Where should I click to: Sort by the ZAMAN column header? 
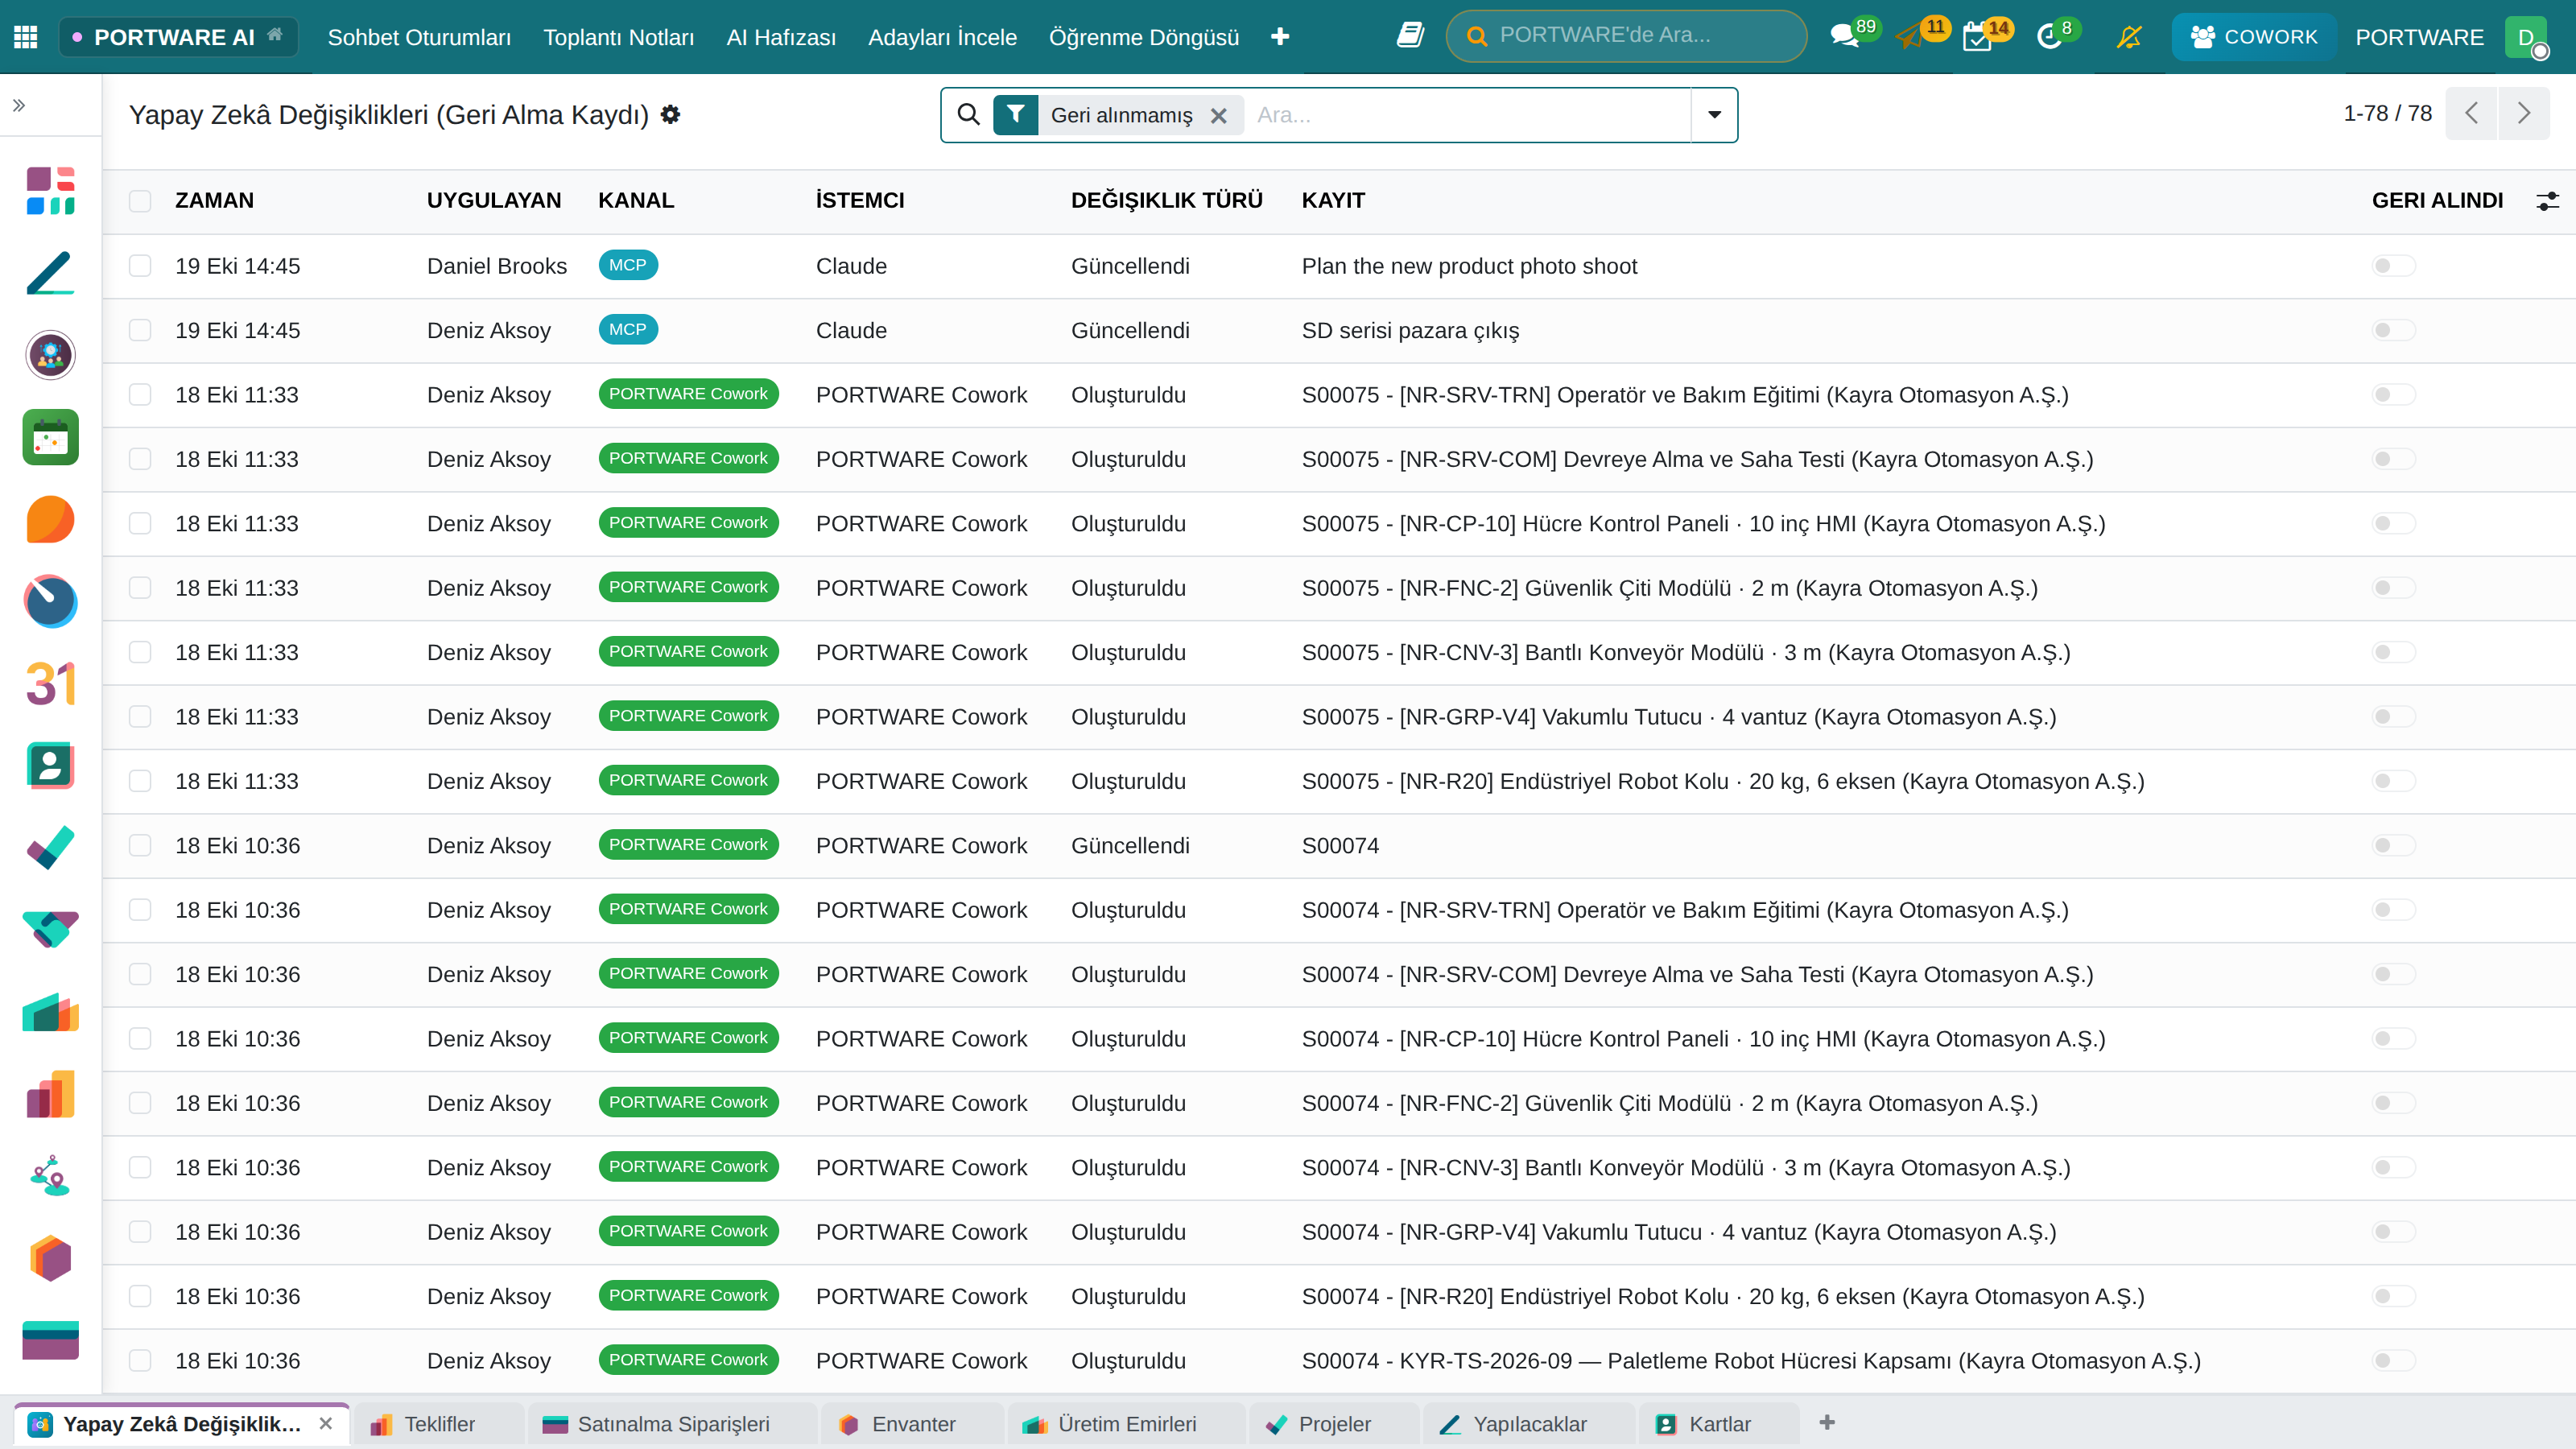tap(214, 201)
